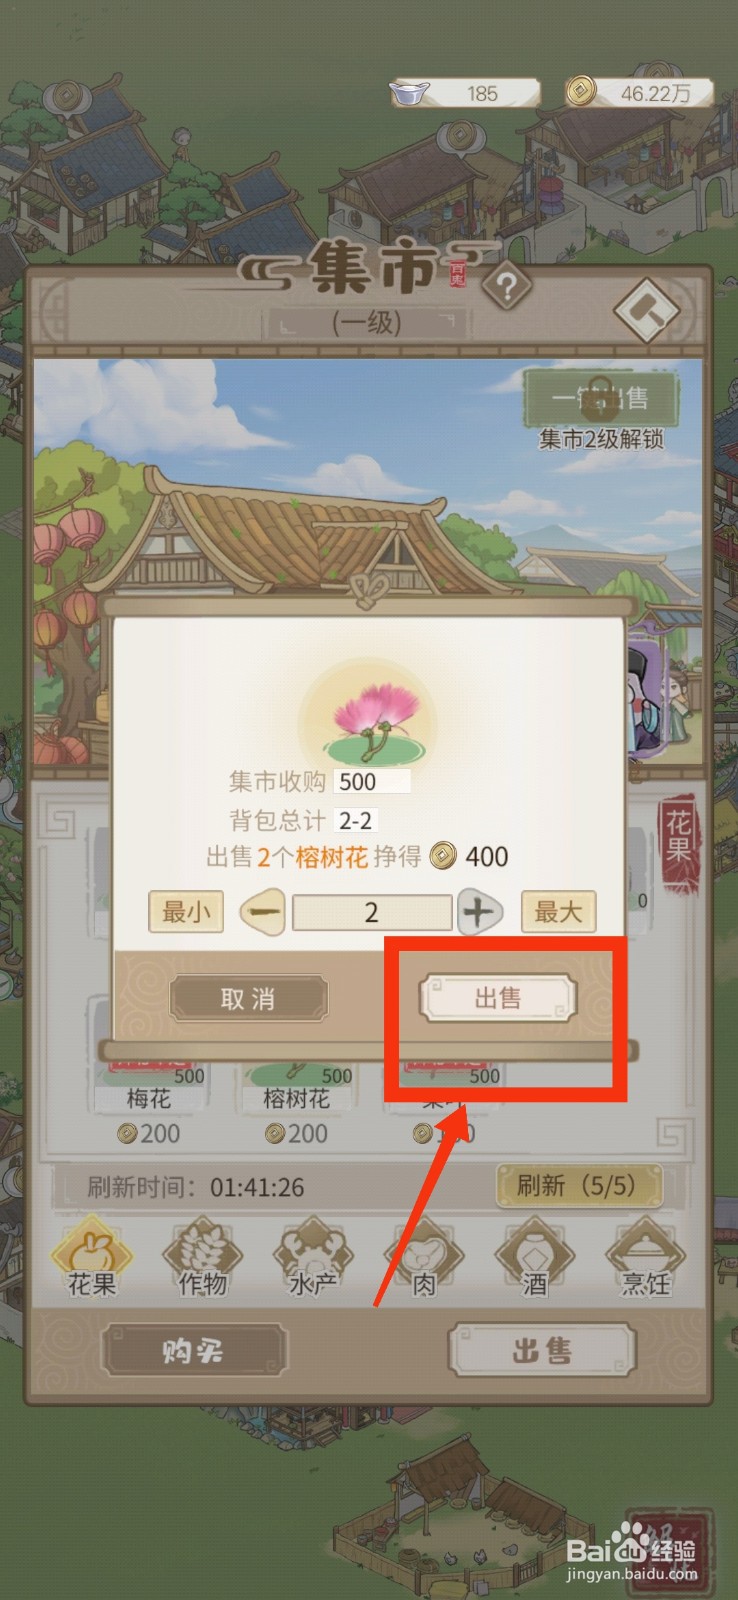738x1600 pixels.
Task: Choose the 肉 category icon
Action: click(424, 1257)
